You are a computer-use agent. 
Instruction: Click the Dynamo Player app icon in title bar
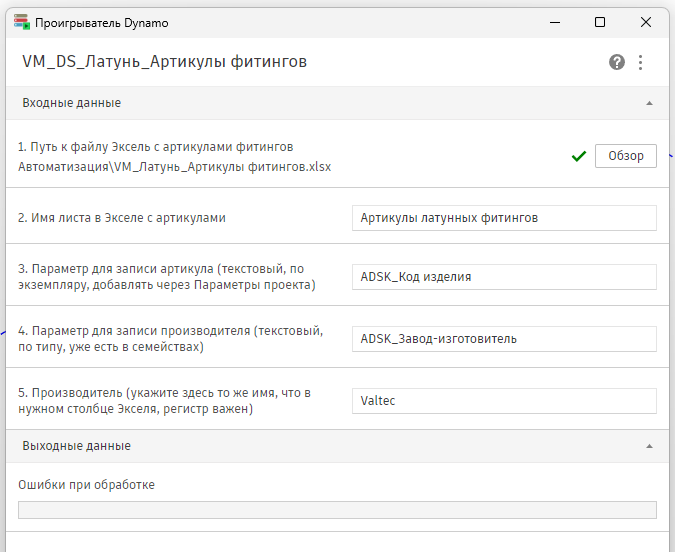[22, 22]
